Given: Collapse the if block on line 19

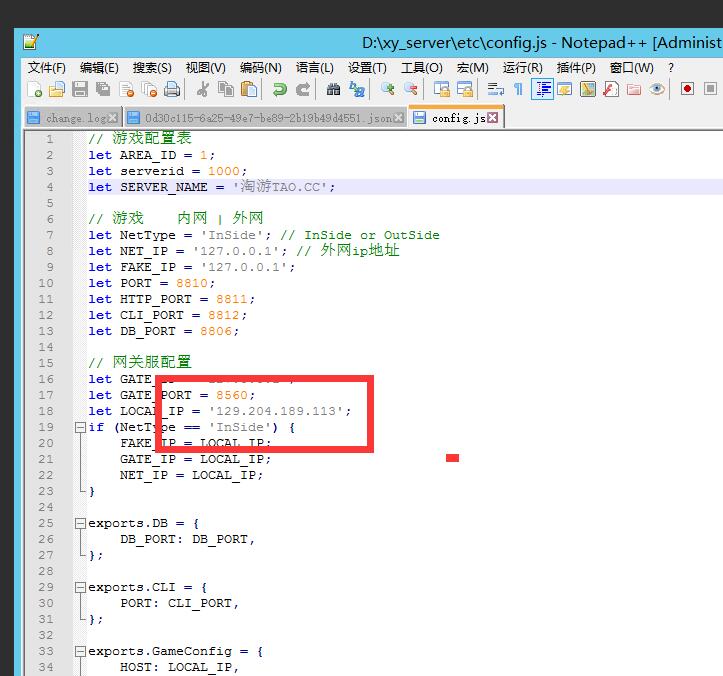Looking at the screenshot, I should (80, 428).
